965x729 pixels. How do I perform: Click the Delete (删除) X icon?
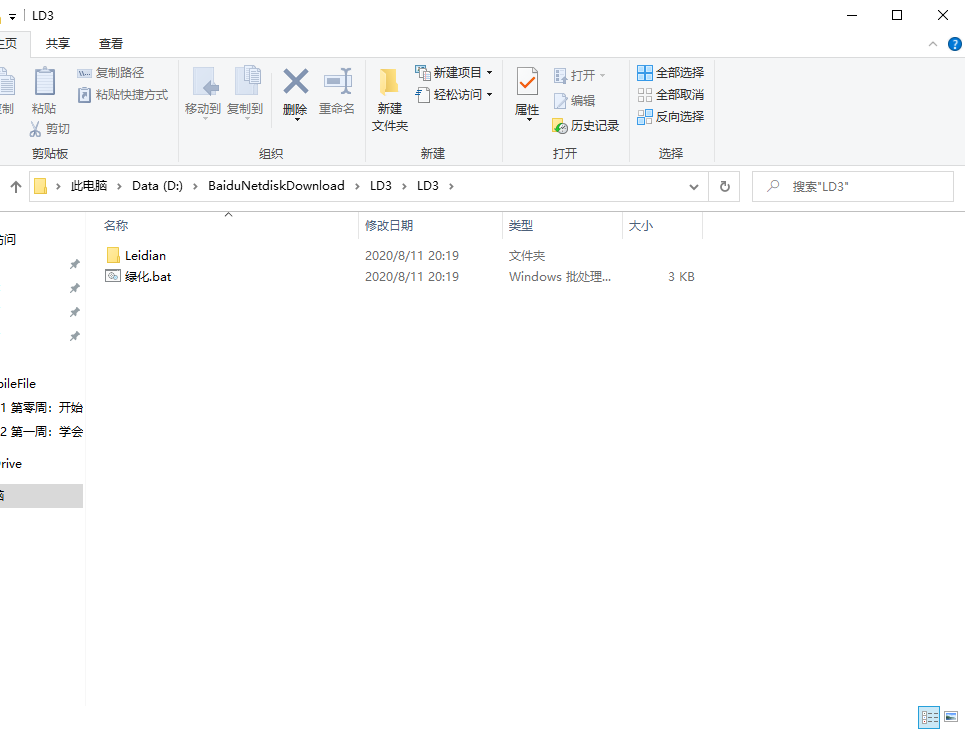tap(295, 81)
